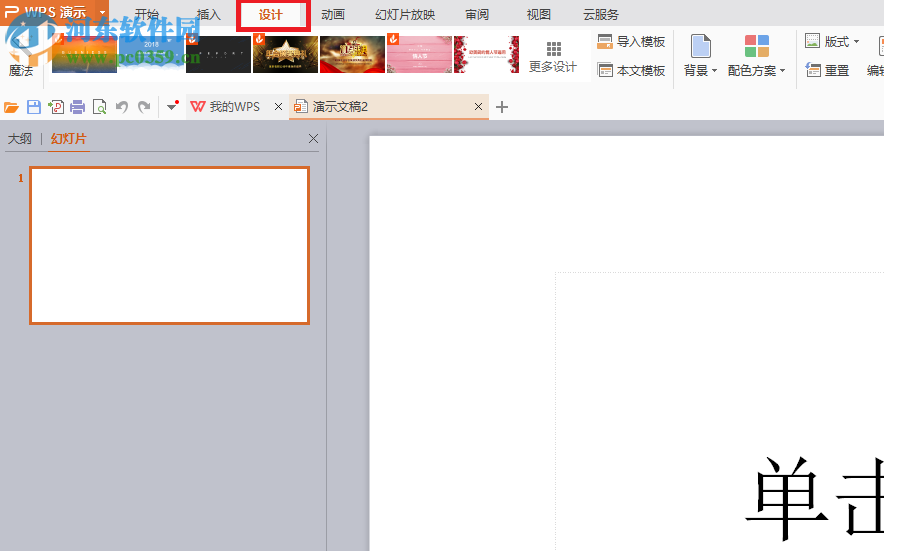Click the plus button to add new tab
This screenshot has width=899, height=551.
(502, 107)
